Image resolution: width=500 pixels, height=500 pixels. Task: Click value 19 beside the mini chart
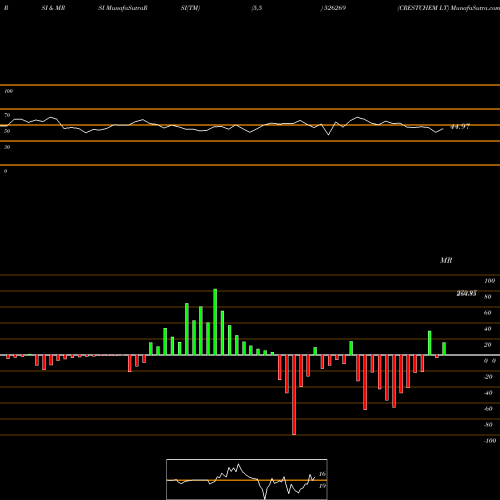click(x=322, y=486)
